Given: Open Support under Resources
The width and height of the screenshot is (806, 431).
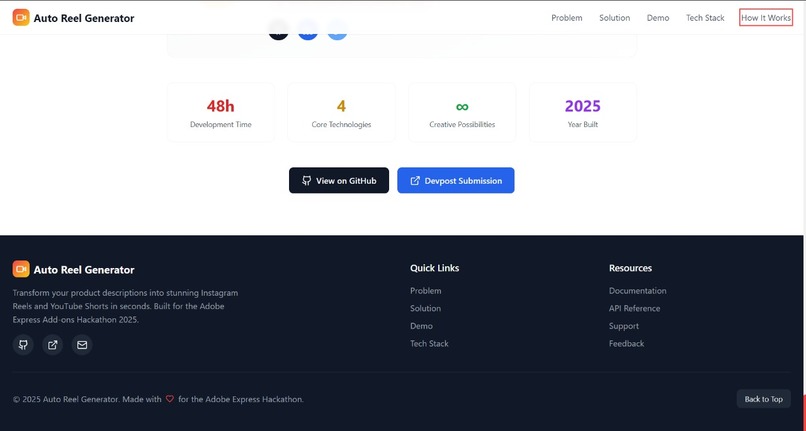Looking at the screenshot, I should [x=624, y=326].
